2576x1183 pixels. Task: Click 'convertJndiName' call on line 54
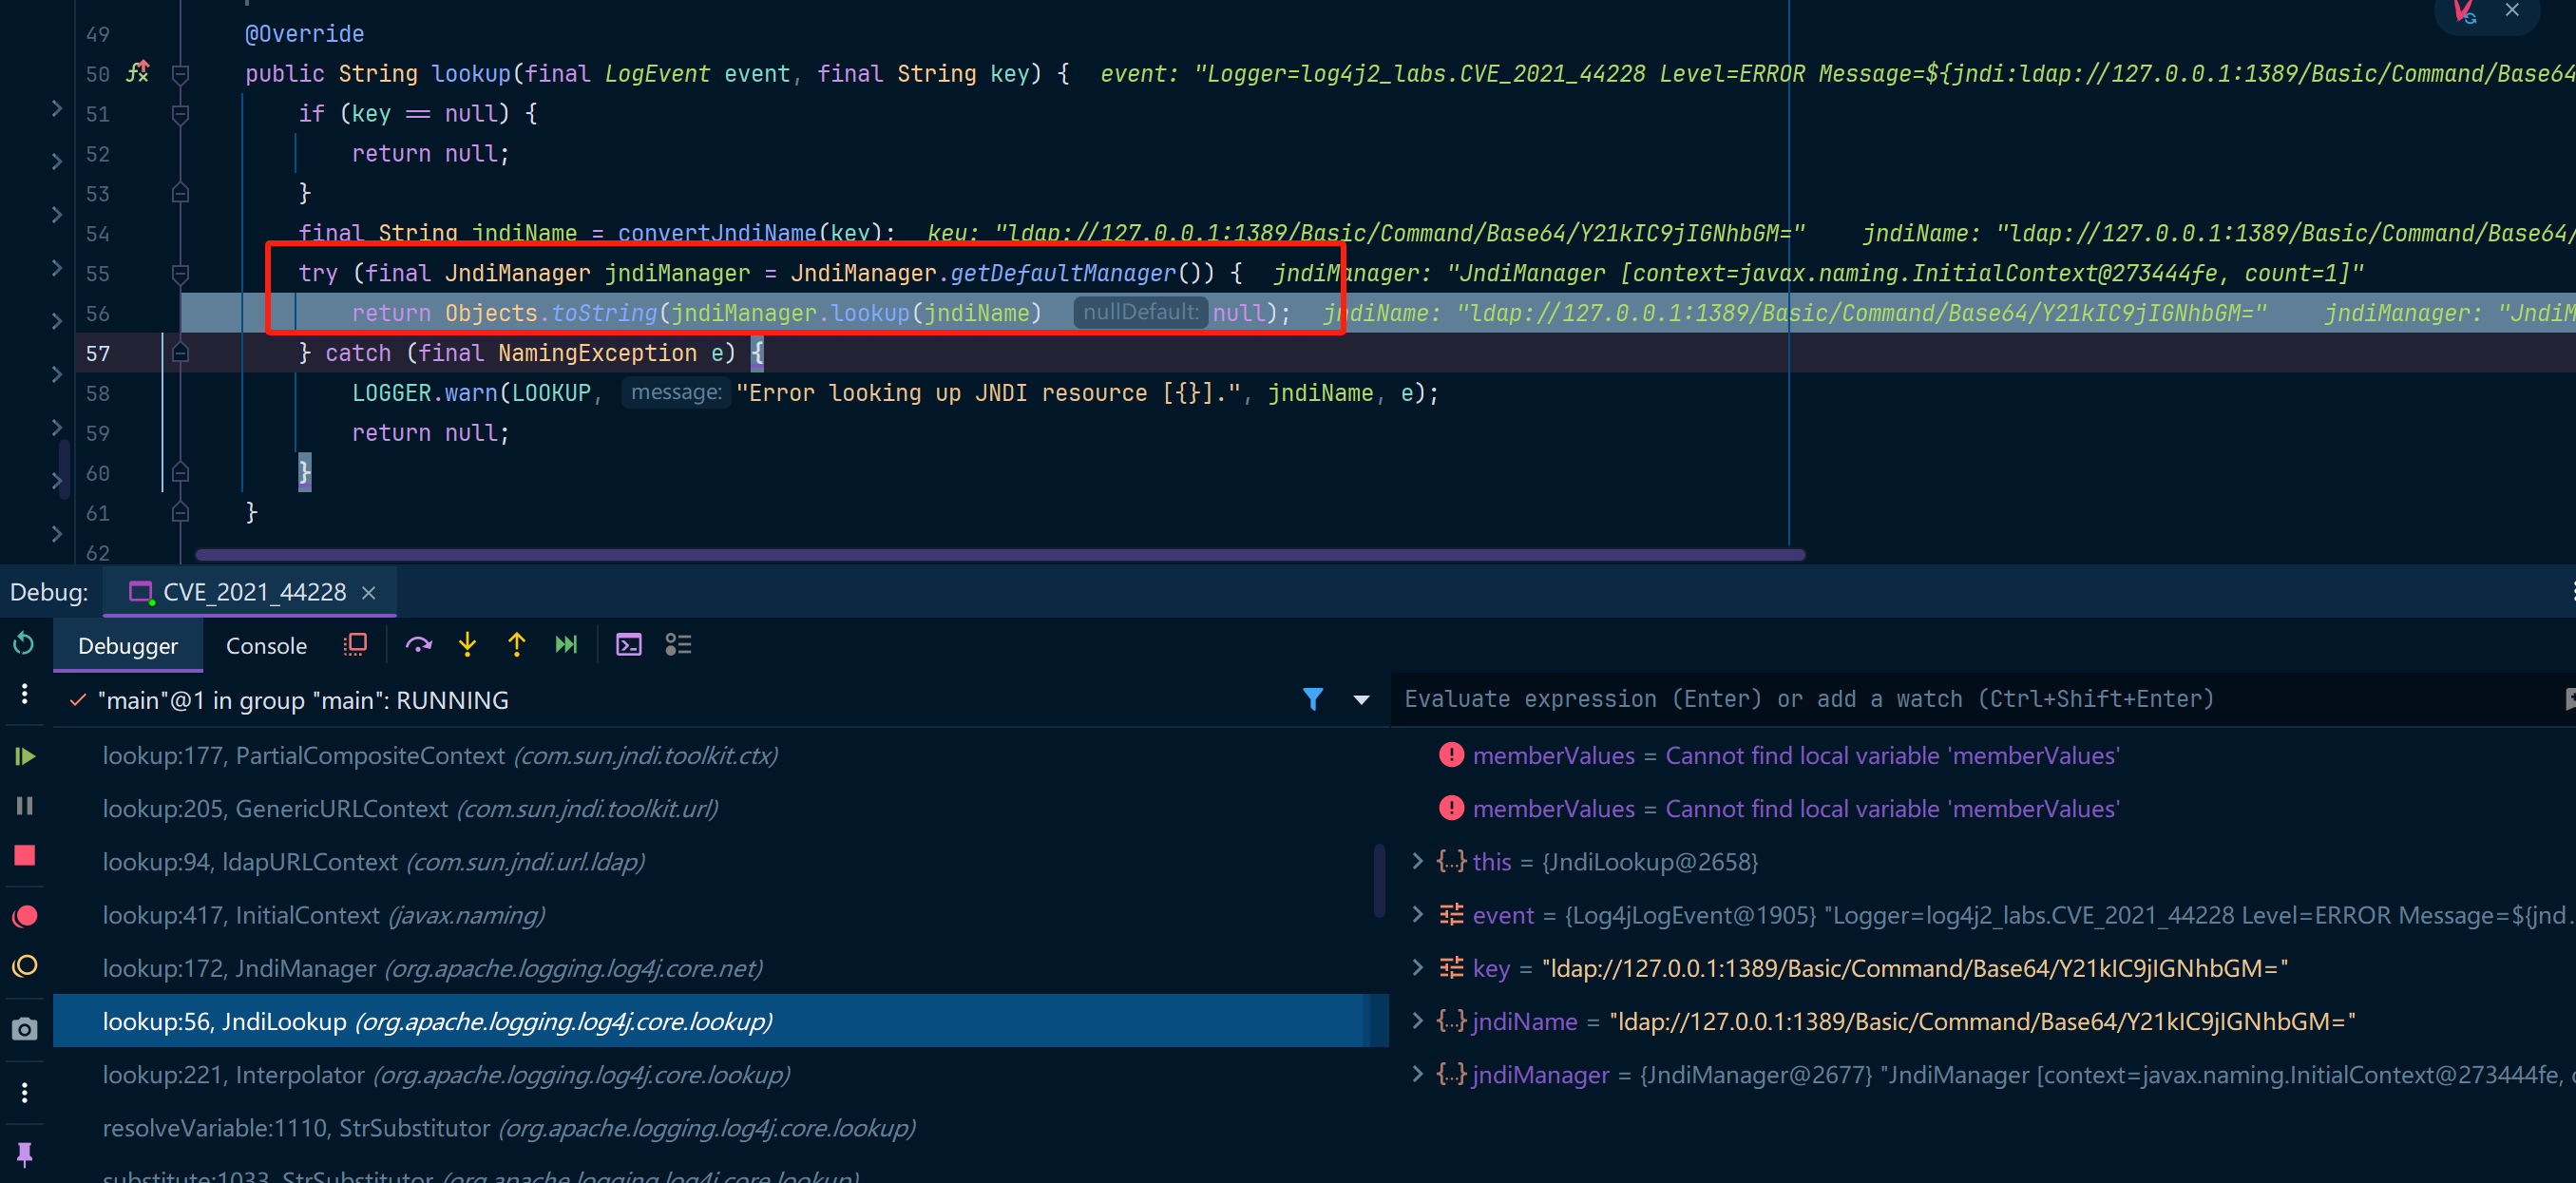tap(717, 233)
